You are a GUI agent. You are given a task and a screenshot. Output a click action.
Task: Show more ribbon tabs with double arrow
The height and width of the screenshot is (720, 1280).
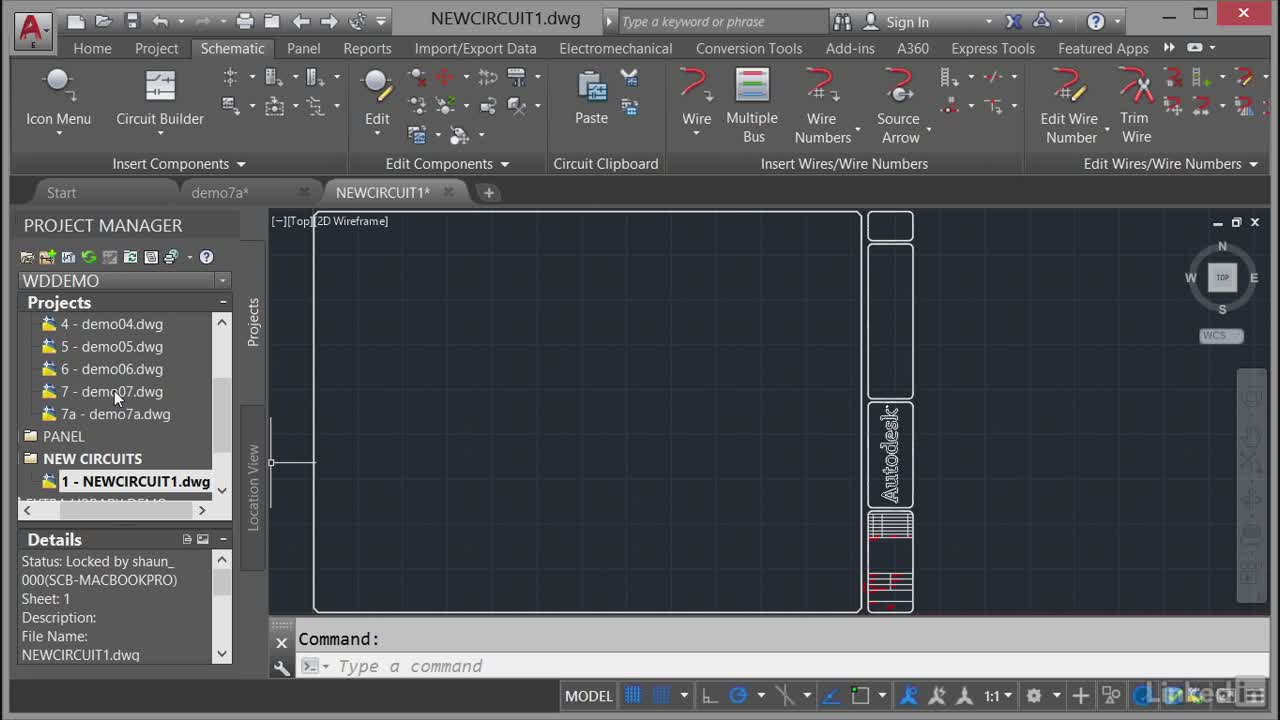pyautogui.click(x=1169, y=48)
